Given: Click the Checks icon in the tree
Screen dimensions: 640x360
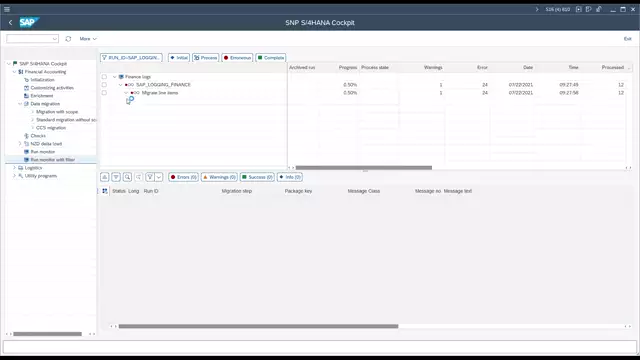Looking at the screenshot, I should tap(27, 136).
